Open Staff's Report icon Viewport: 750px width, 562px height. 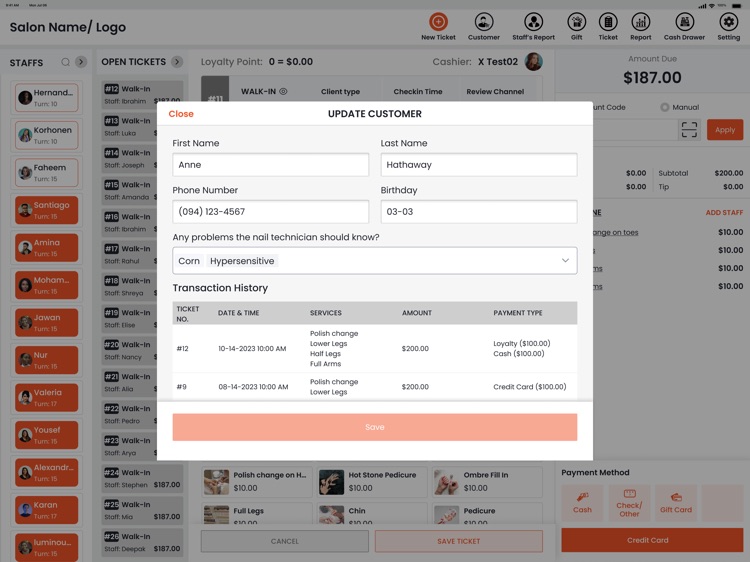533,27
